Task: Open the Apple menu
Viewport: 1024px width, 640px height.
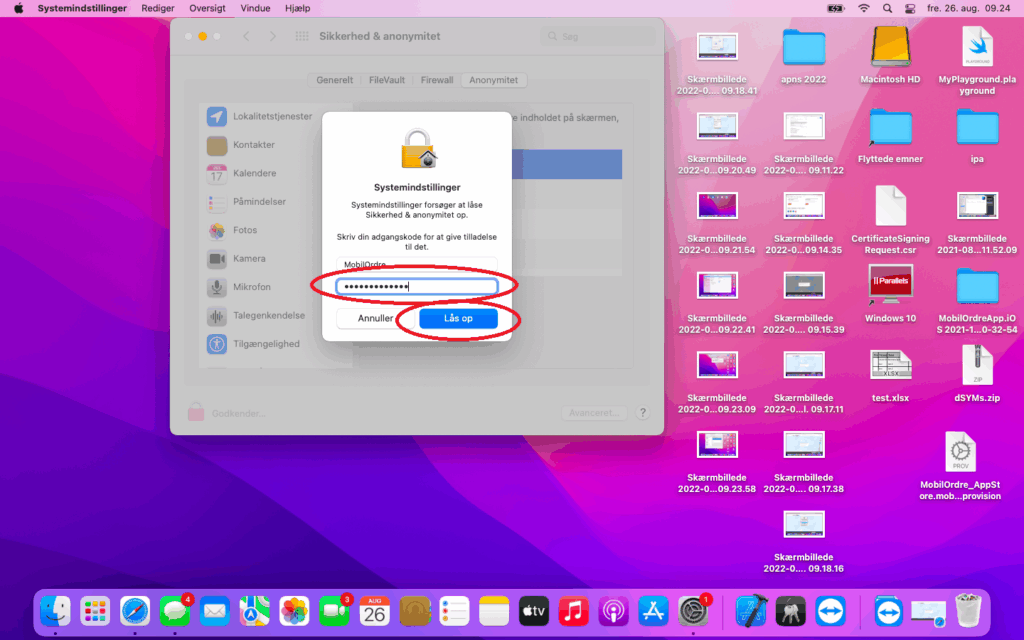Action: (x=18, y=8)
